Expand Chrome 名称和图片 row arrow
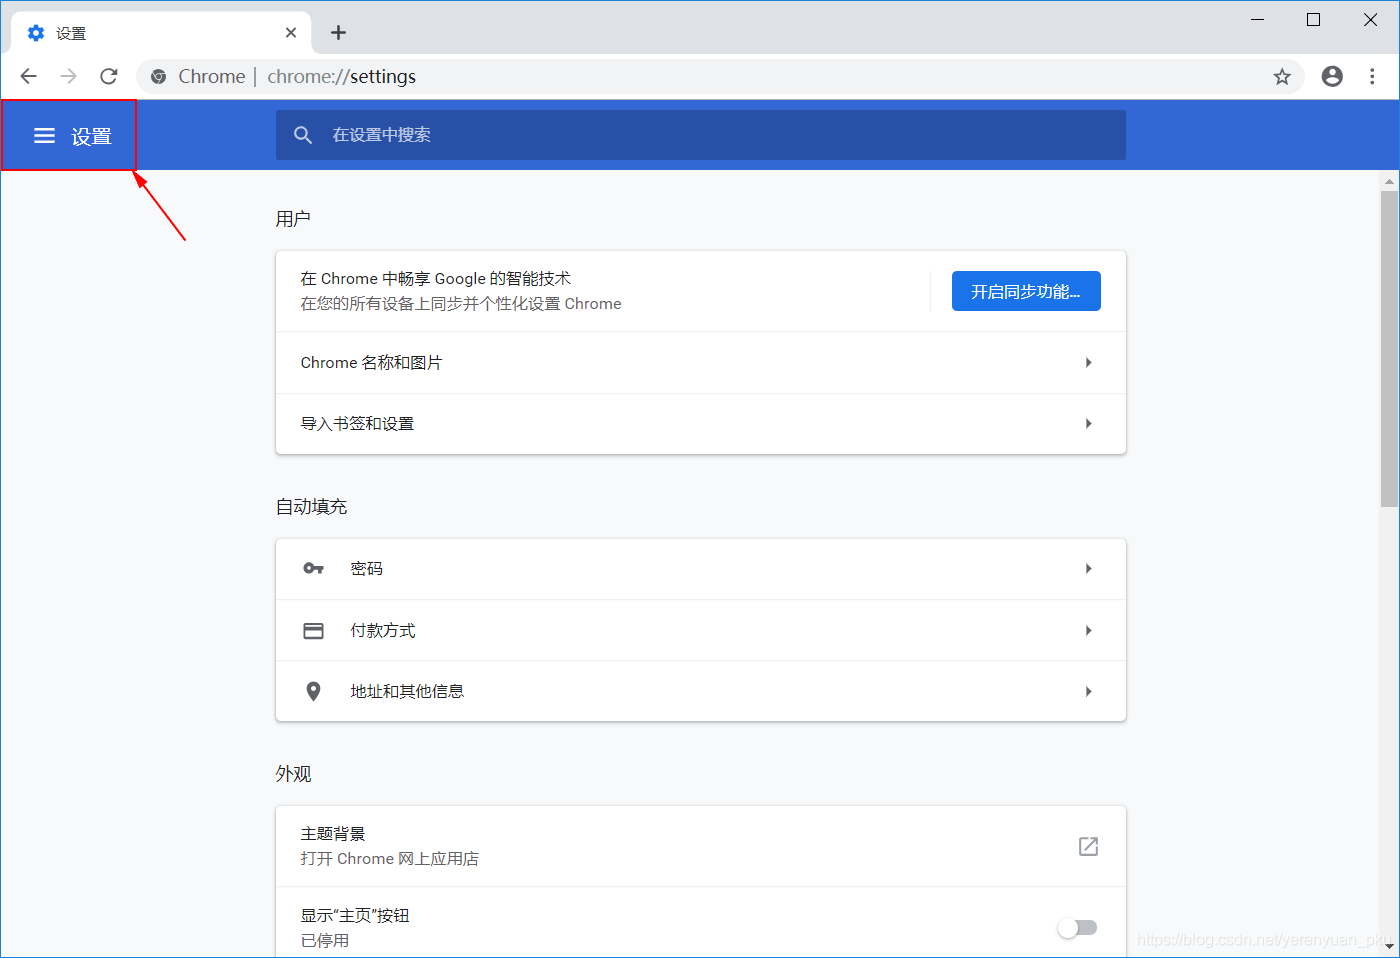 1088,362
